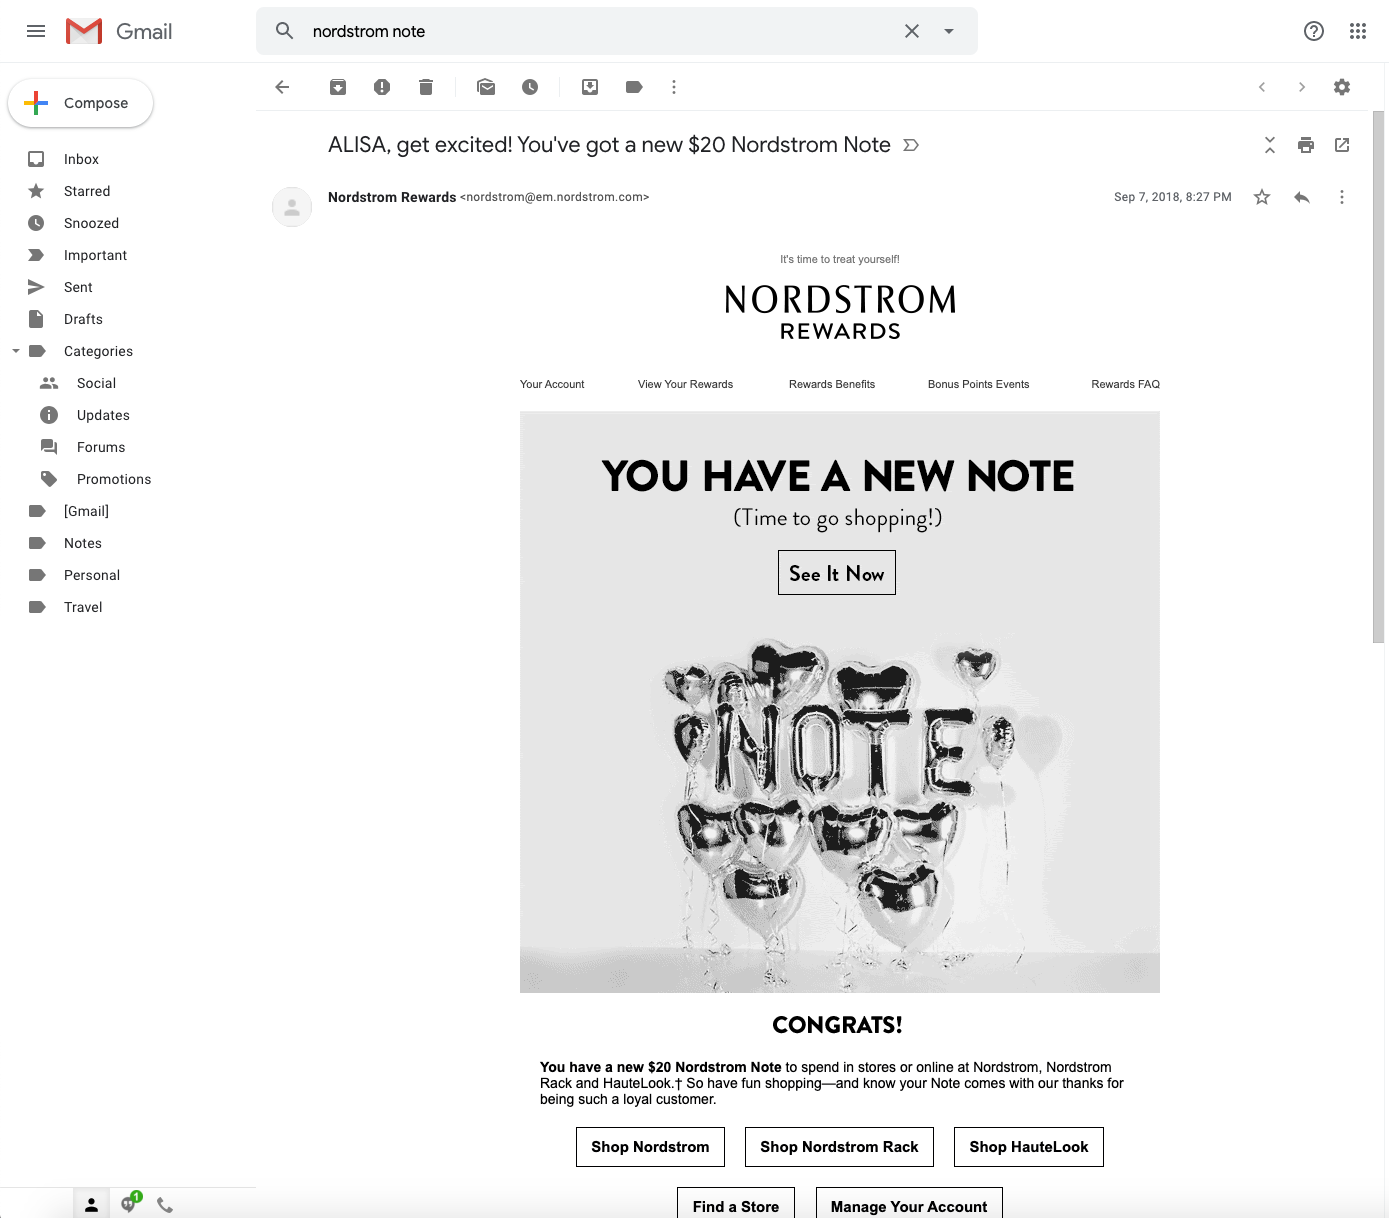Open the Inbox folder

(x=81, y=159)
